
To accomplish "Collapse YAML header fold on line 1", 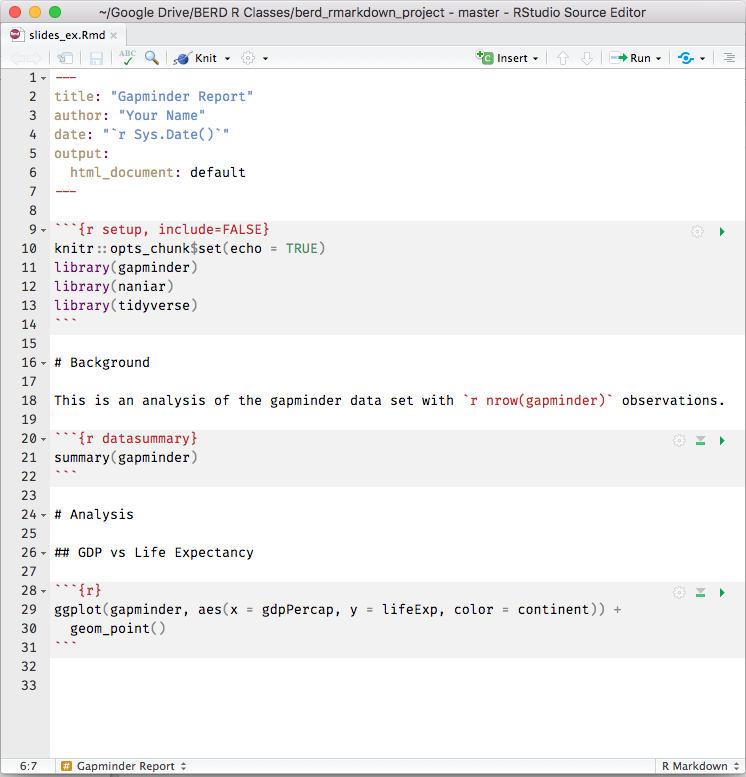I will (x=44, y=78).
